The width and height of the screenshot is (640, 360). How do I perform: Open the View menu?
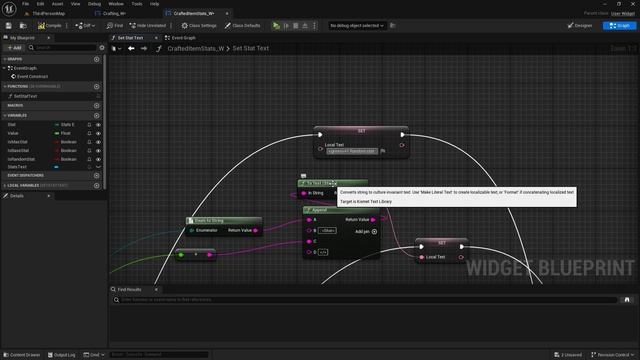[76, 4]
